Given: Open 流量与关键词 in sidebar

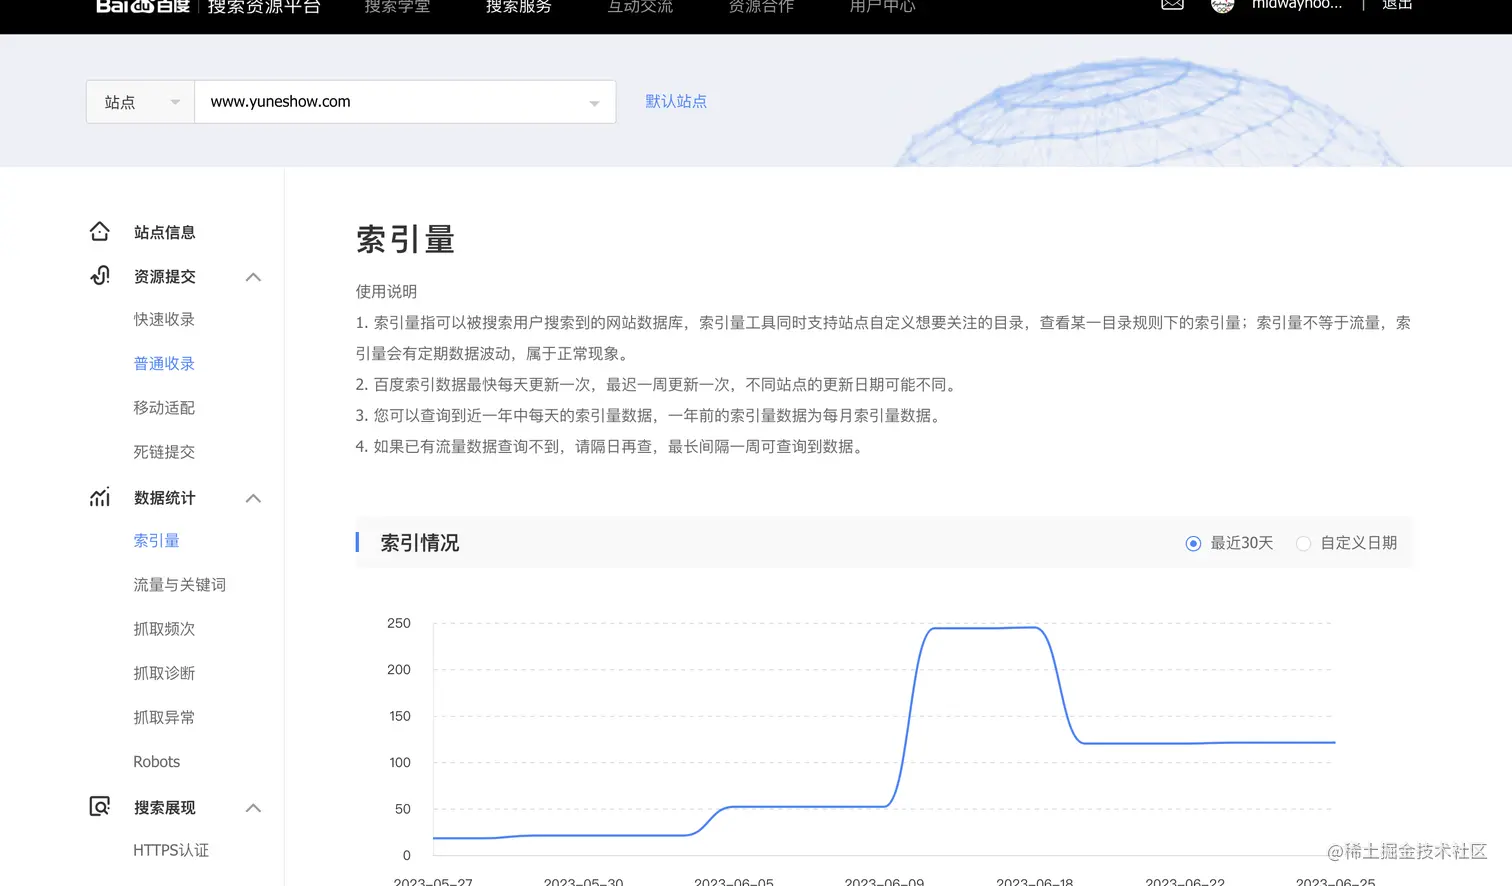Looking at the screenshot, I should (180, 585).
